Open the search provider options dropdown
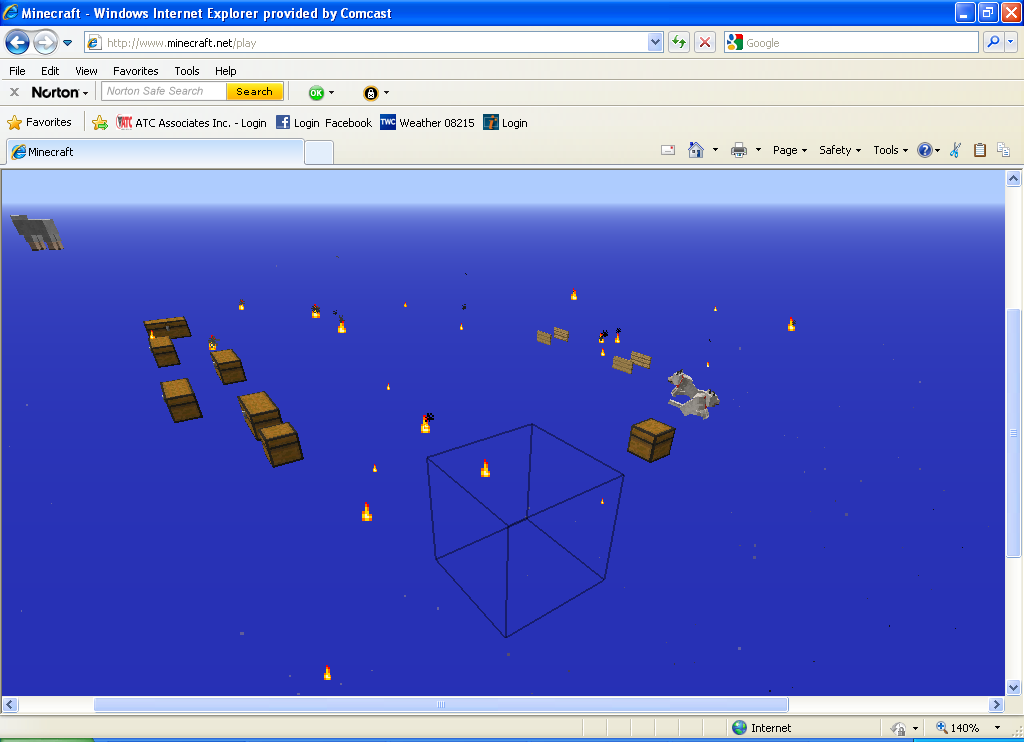Screen dimensions: 1024x742 tap(1011, 43)
